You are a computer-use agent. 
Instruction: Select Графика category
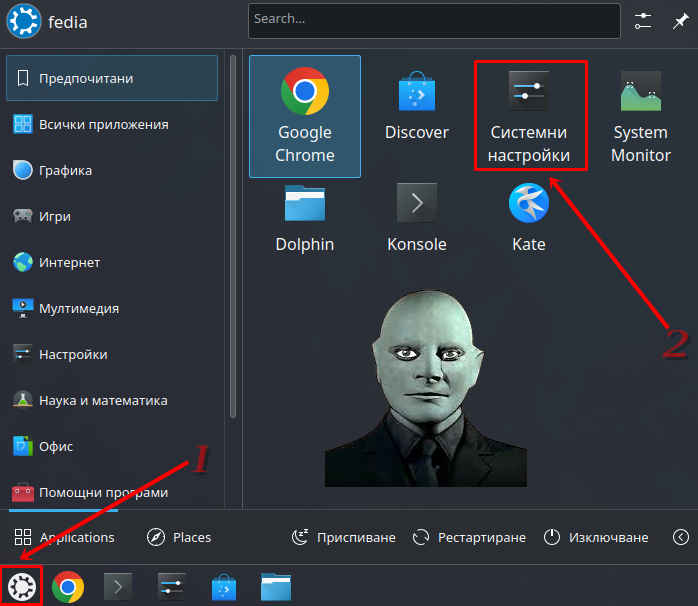[x=112, y=170]
